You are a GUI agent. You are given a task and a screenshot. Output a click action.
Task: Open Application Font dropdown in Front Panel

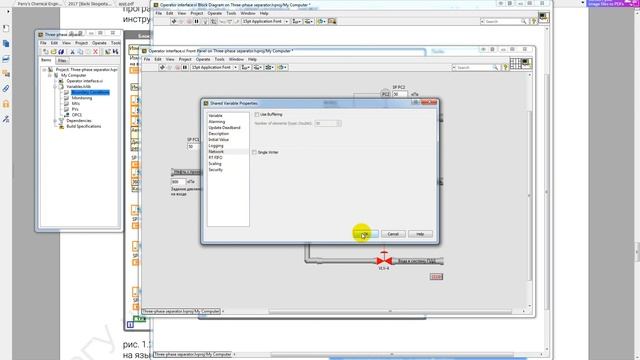click(x=215, y=67)
